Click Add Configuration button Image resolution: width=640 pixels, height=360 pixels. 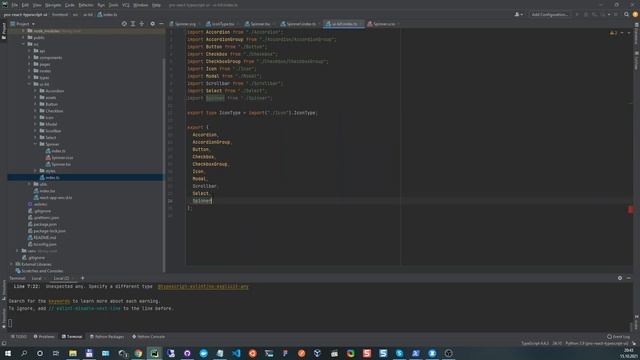click(549, 14)
